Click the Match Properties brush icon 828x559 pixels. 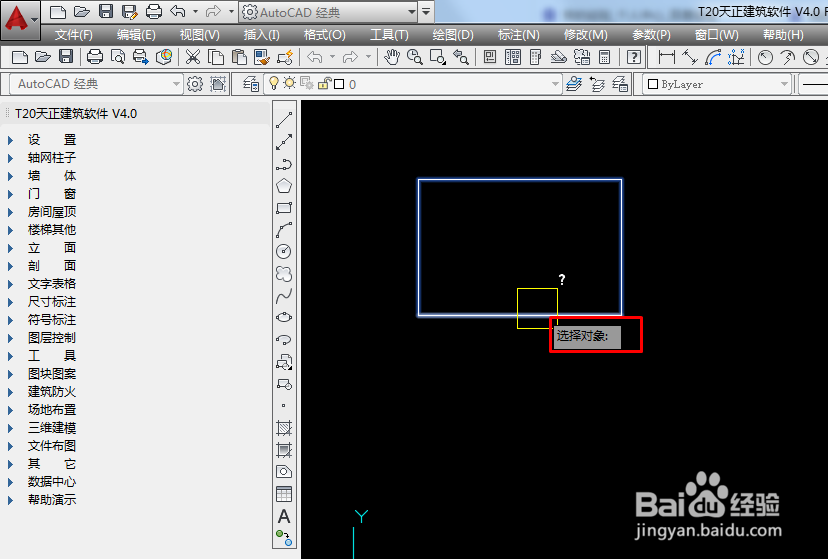click(x=262, y=56)
